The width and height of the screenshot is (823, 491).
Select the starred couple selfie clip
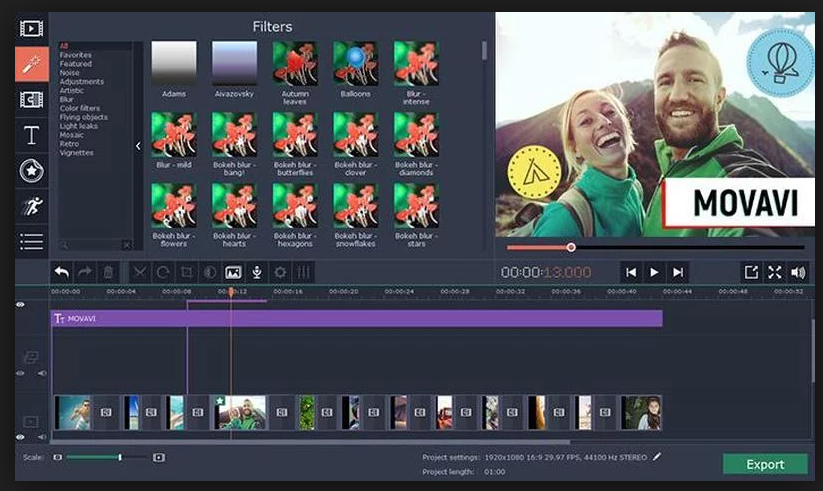pos(239,413)
